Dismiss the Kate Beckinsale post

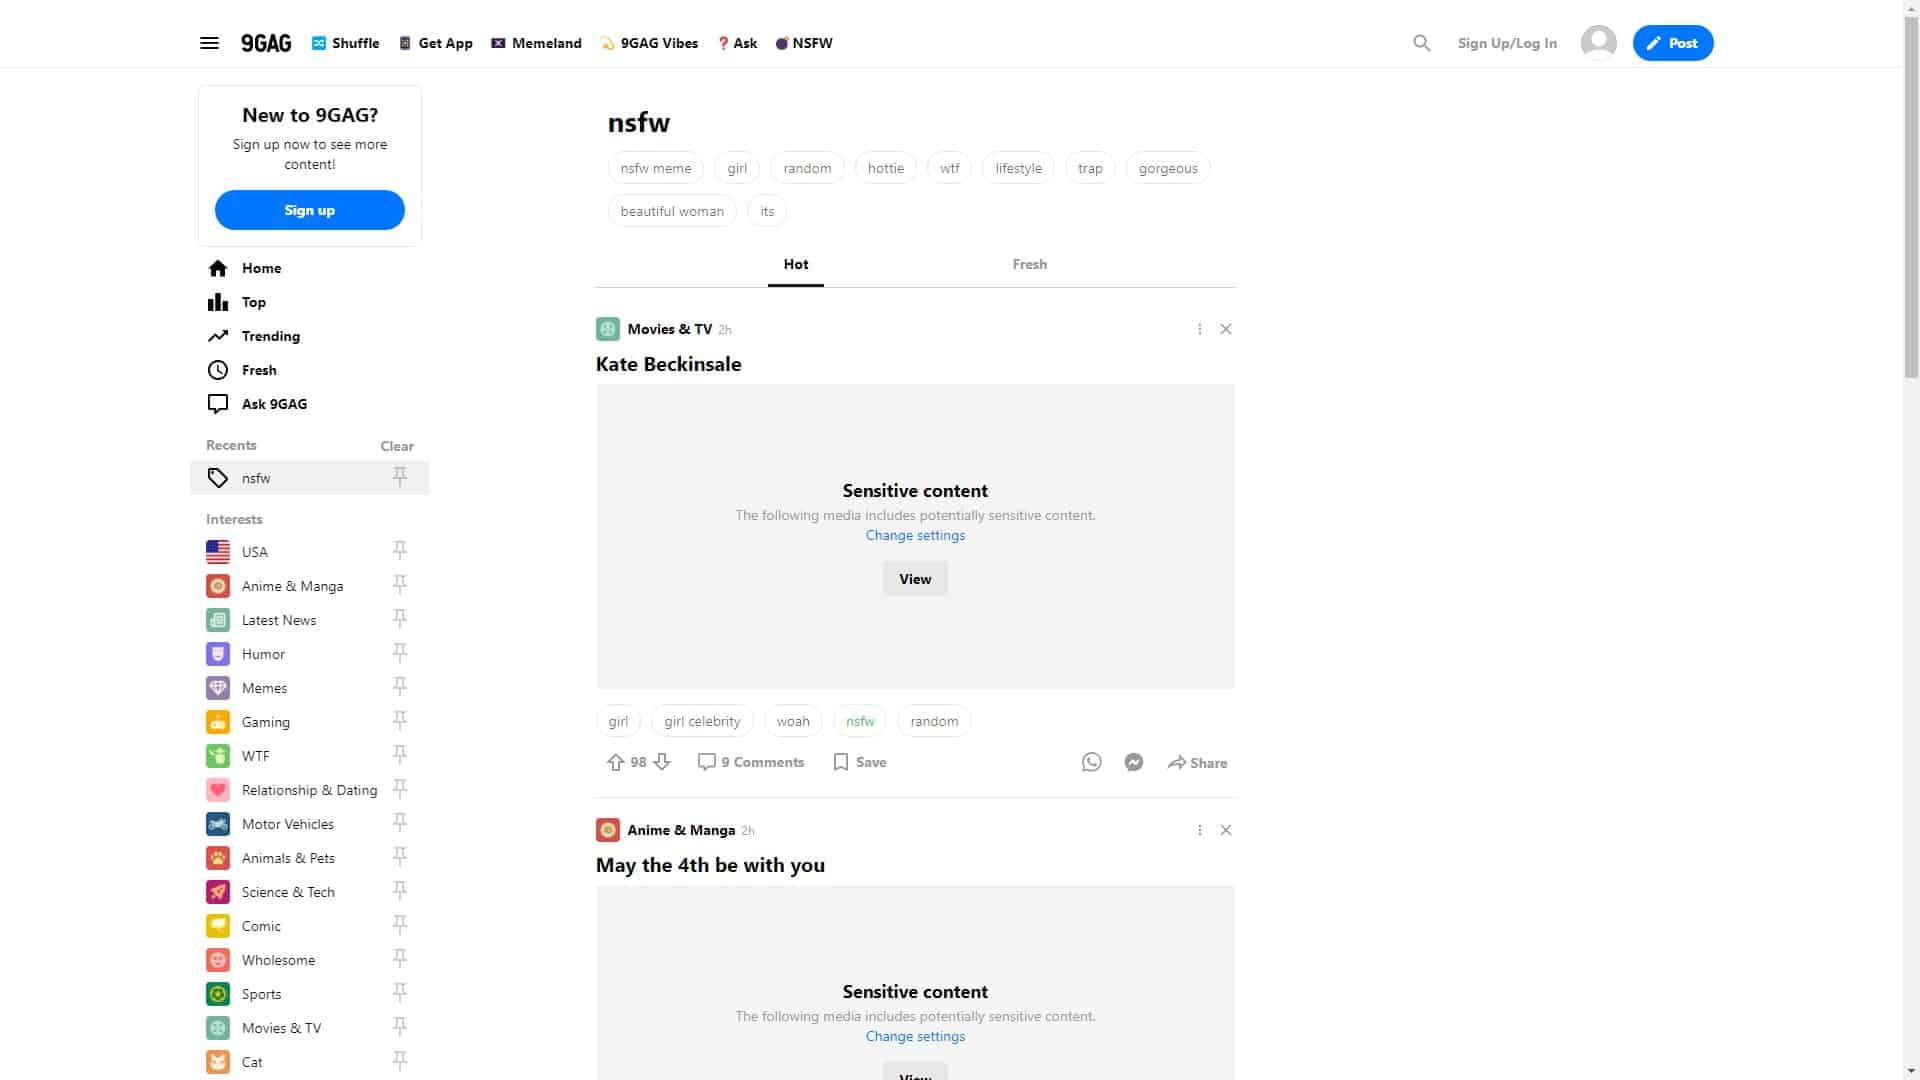pos(1225,329)
